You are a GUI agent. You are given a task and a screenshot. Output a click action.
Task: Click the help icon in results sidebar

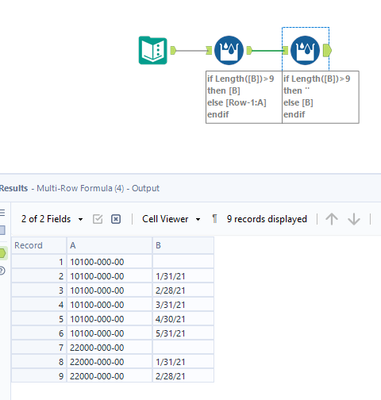(x=2, y=270)
